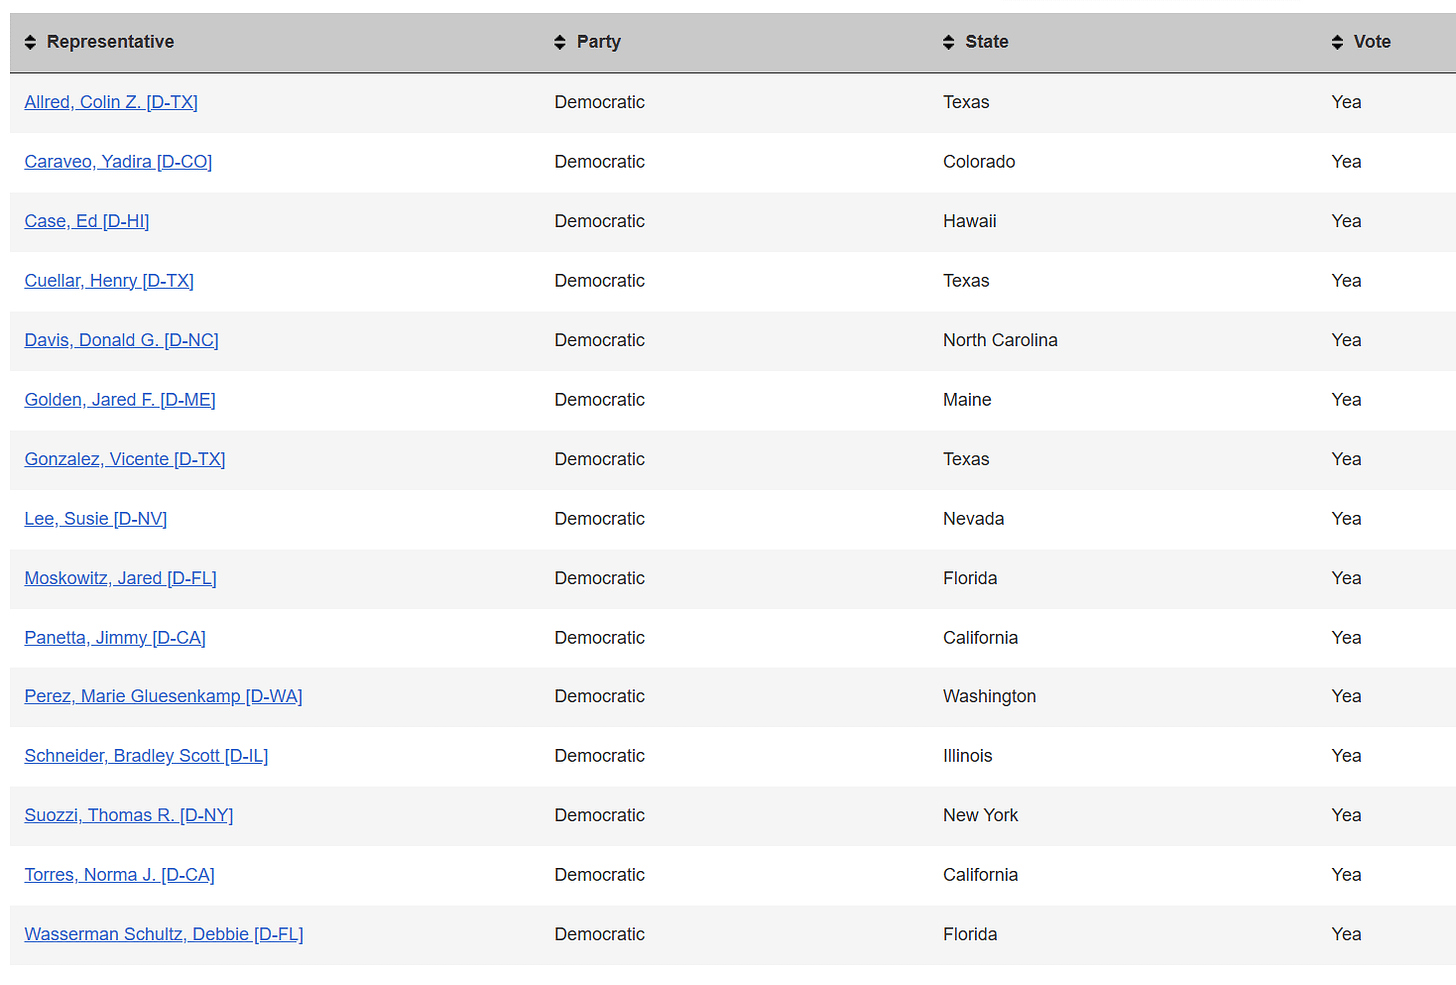Open Caraveo, Yadira [D-CO] profile

[118, 162]
